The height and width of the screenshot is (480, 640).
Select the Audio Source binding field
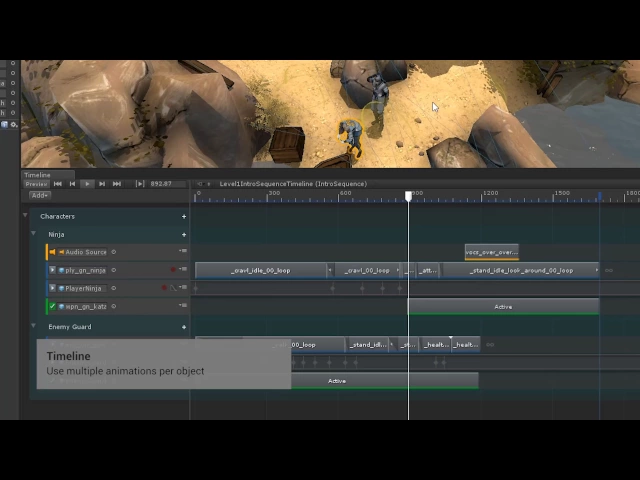coord(82,252)
